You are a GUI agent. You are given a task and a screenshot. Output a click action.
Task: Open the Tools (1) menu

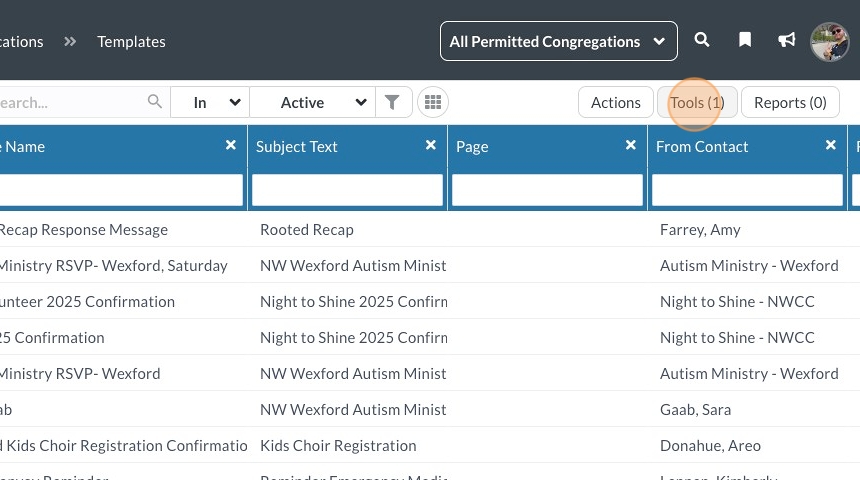pos(697,102)
